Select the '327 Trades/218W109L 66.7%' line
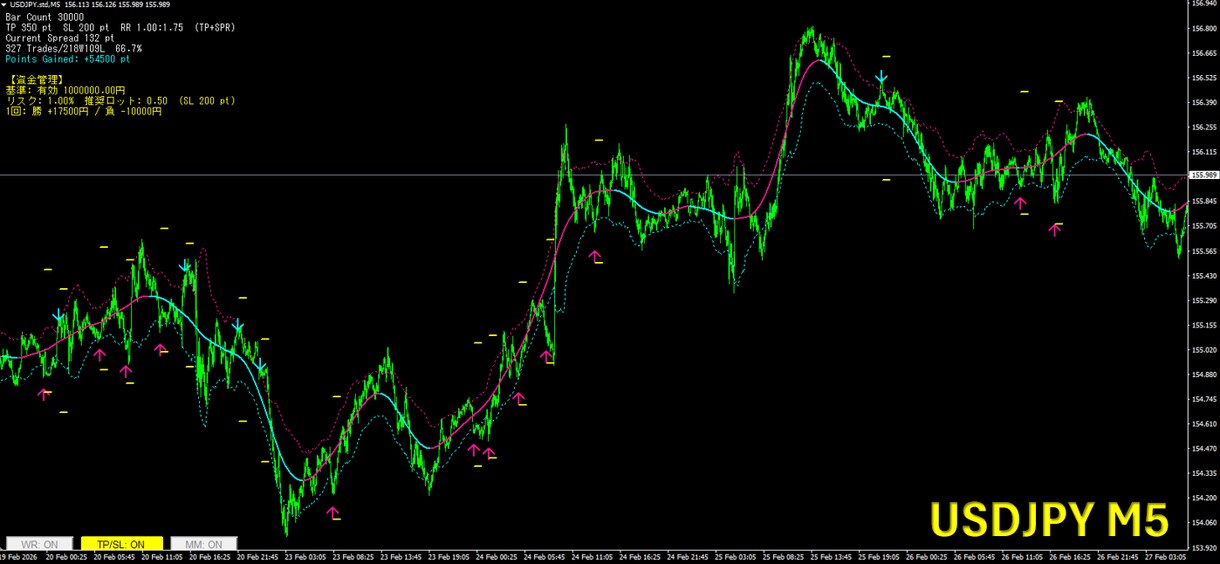Screen dimensions: 1220x564 [x=74, y=48]
